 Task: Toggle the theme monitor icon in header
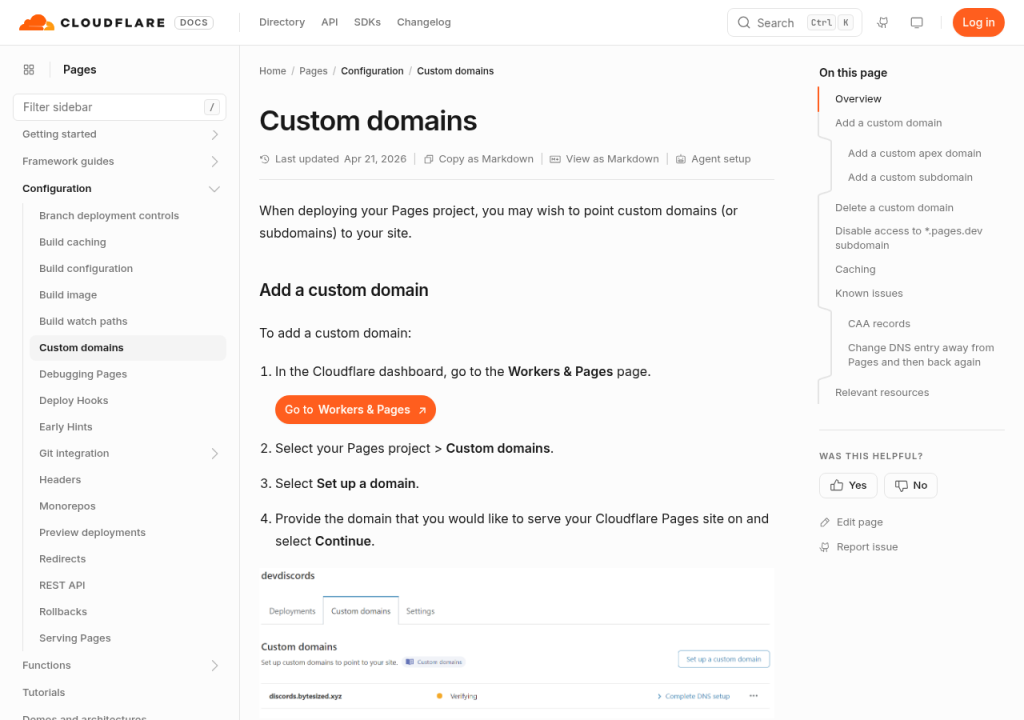(x=917, y=22)
